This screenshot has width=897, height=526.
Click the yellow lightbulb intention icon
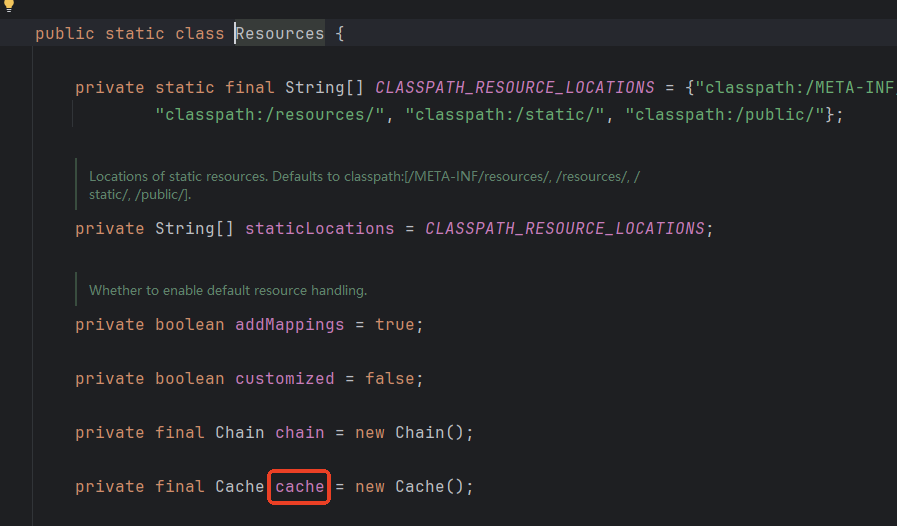point(8,5)
